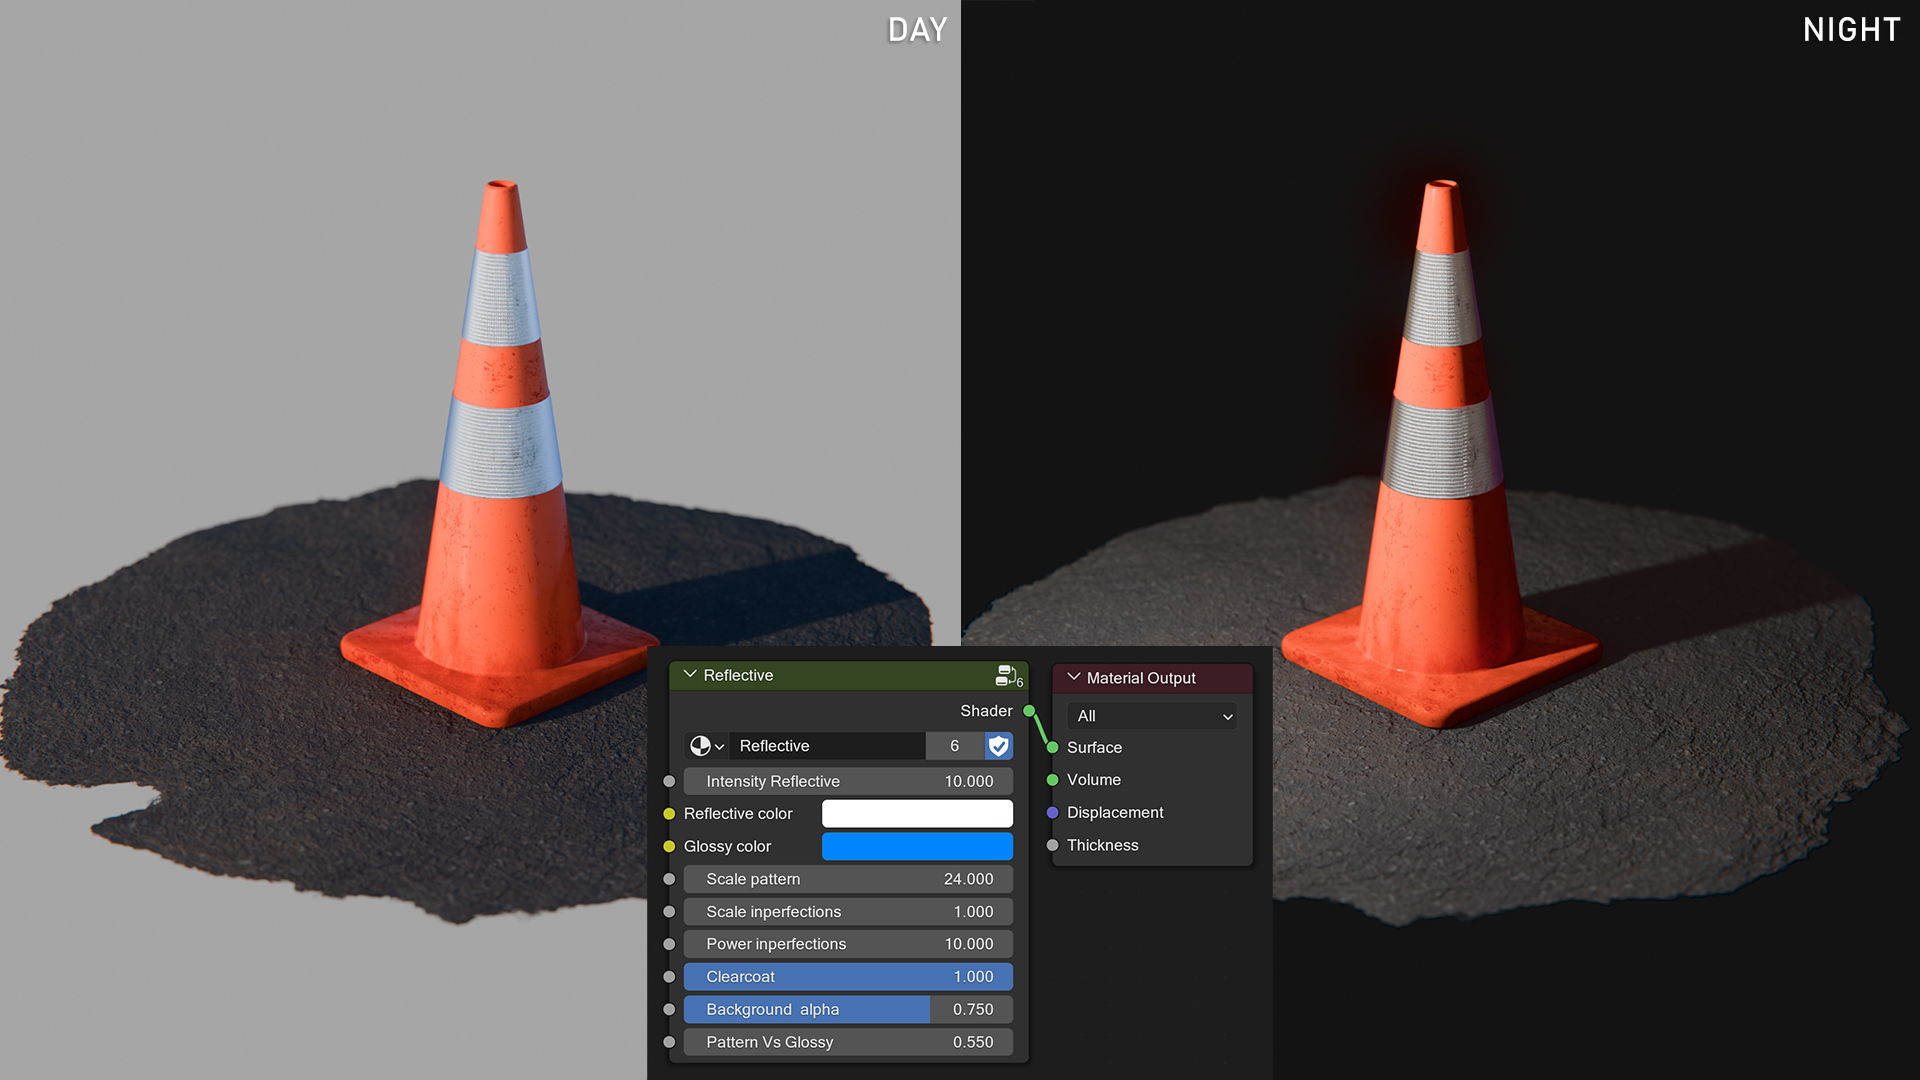Open the All target dropdown
The width and height of the screenshot is (1920, 1080).
tap(1153, 716)
